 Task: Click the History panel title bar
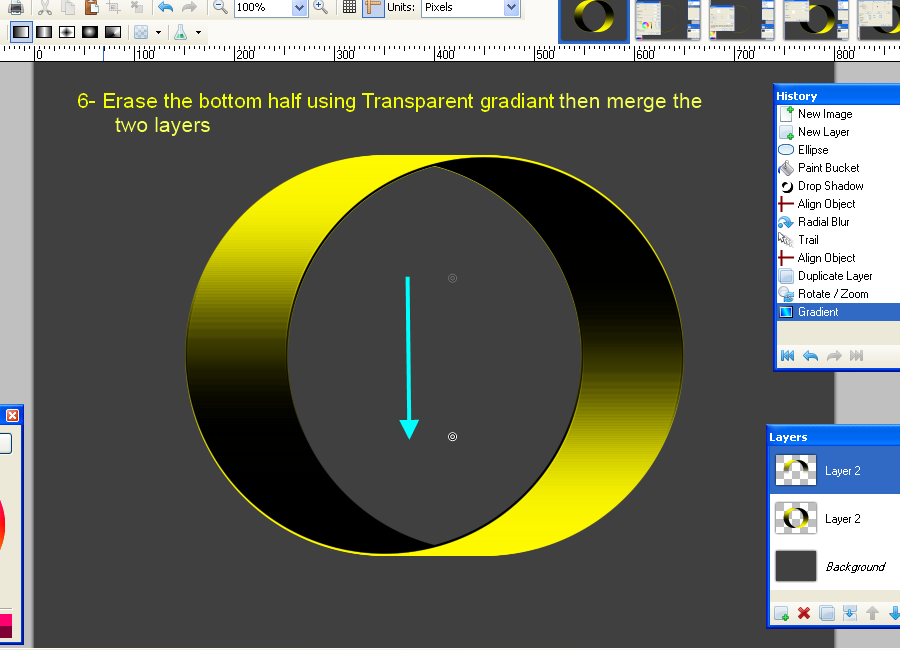coord(837,95)
